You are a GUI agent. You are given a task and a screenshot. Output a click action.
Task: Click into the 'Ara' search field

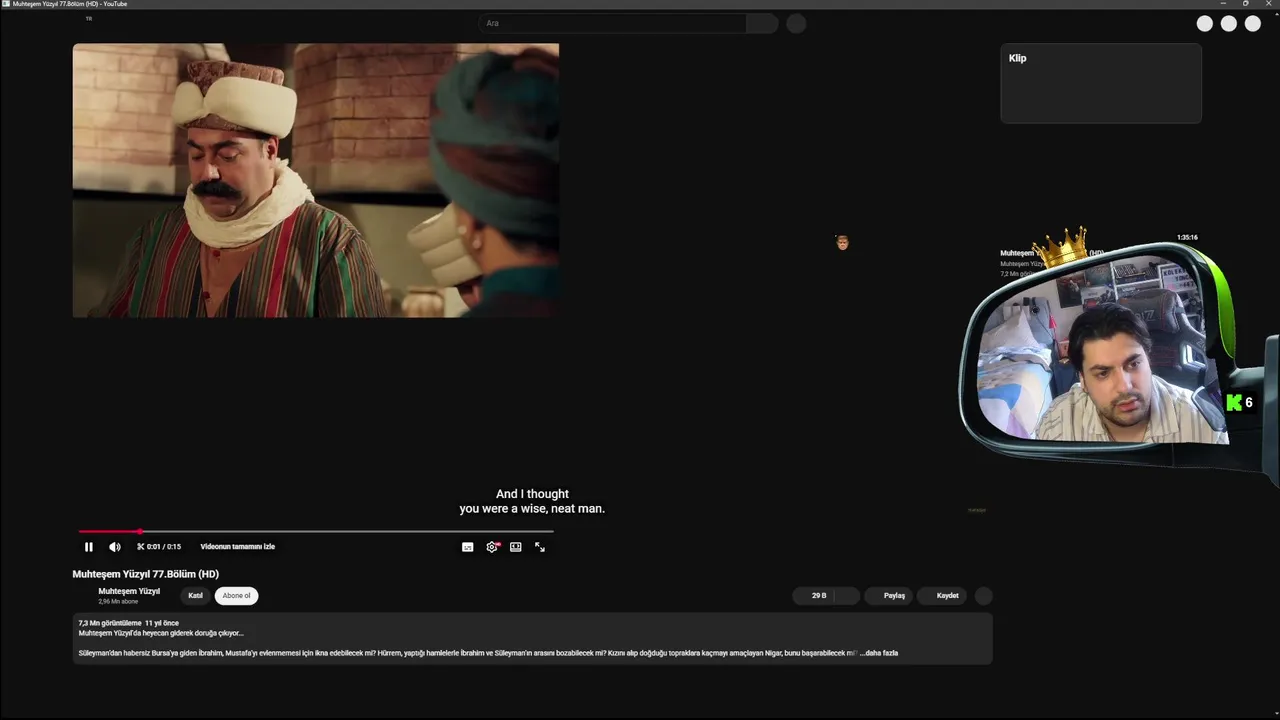pos(612,23)
